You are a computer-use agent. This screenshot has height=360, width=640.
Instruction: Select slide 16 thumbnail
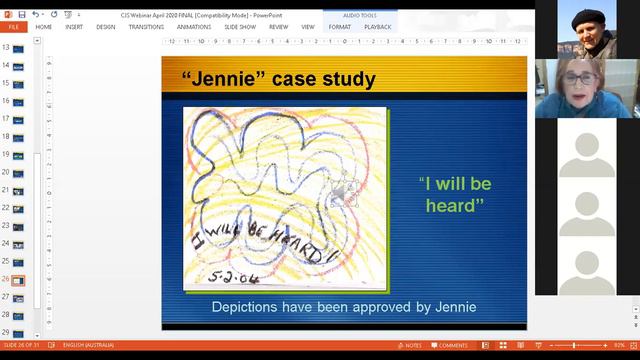18,102
